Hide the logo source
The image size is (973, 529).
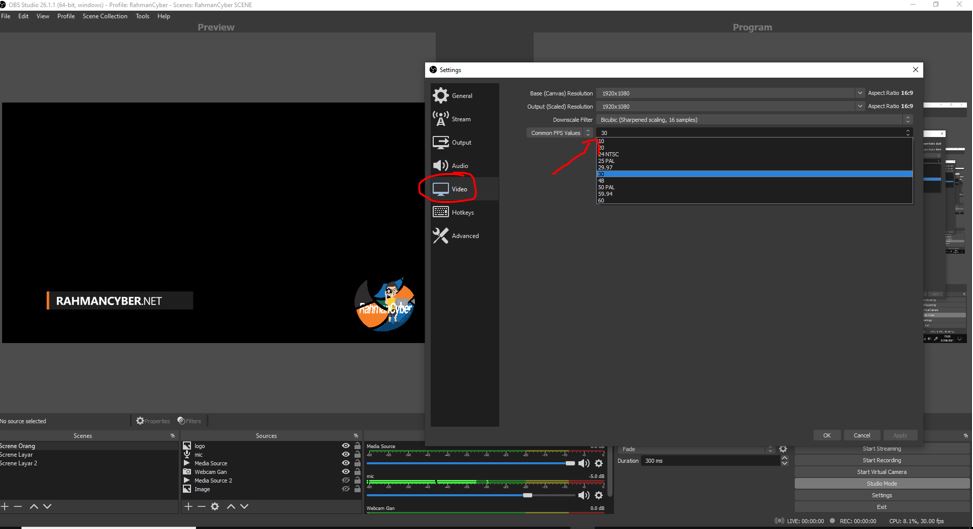(x=346, y=446)
